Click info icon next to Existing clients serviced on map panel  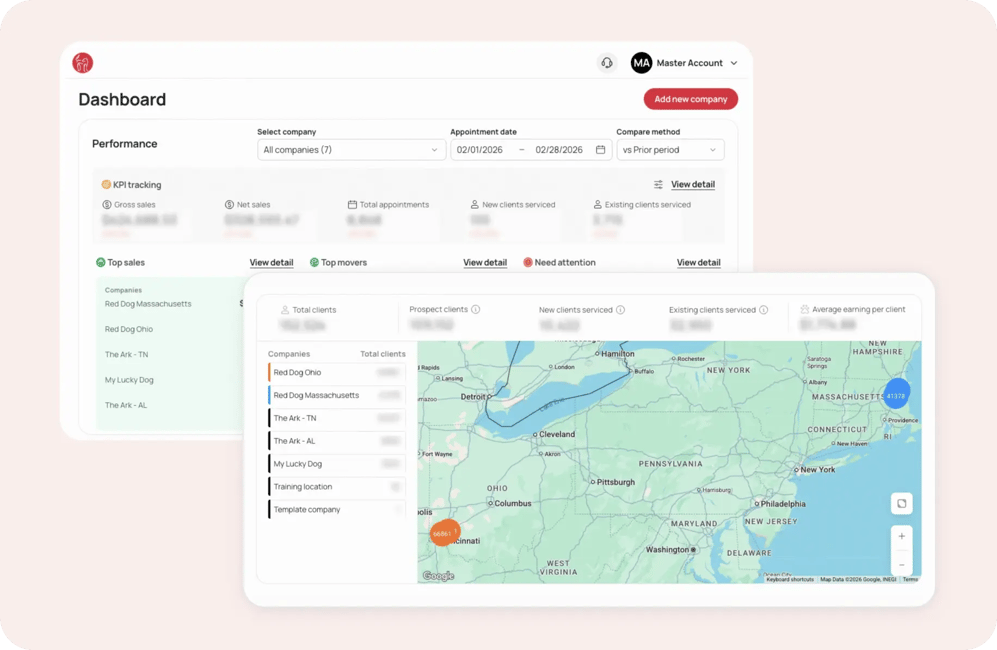[764, 310]
